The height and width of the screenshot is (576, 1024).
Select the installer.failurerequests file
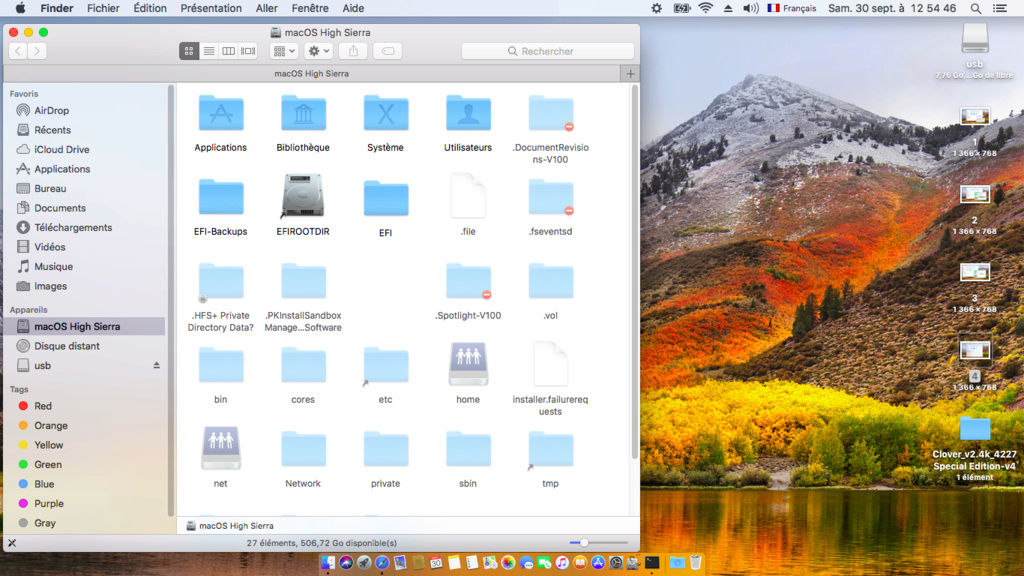tap(551, 364)
